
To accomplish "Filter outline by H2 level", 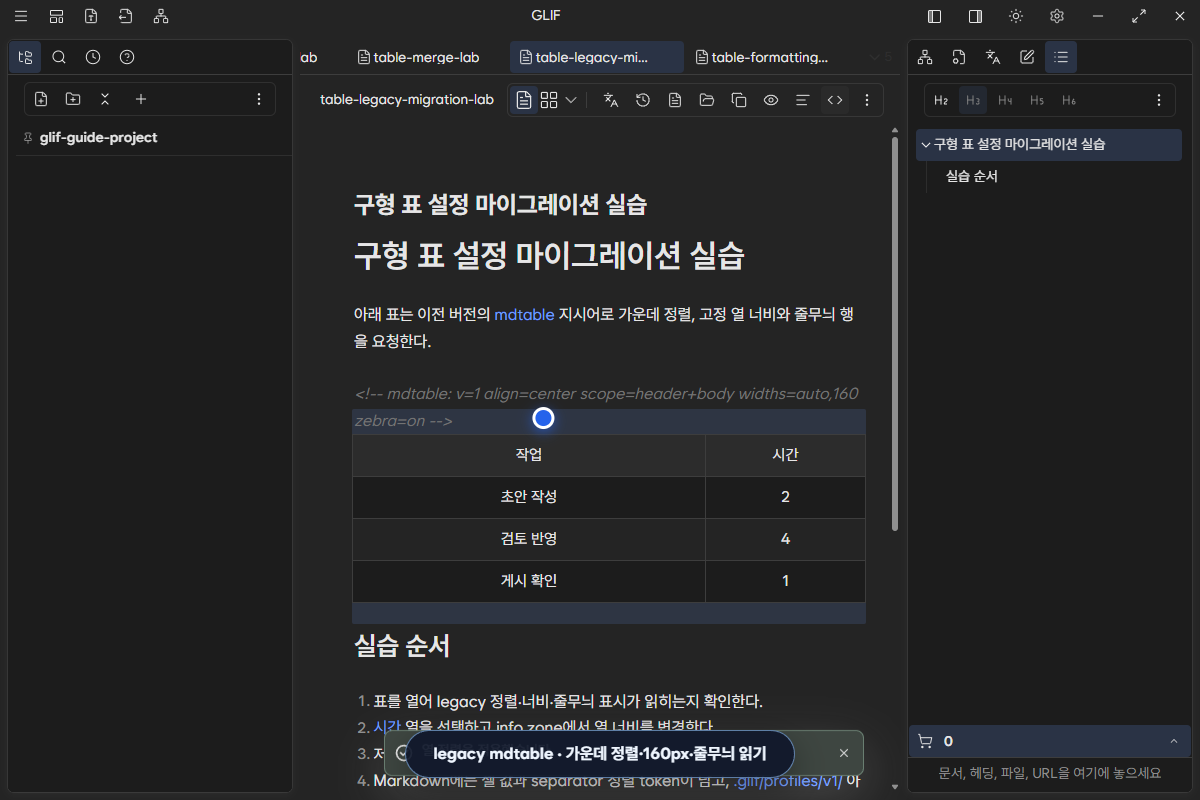I will [x=941, y=100].
